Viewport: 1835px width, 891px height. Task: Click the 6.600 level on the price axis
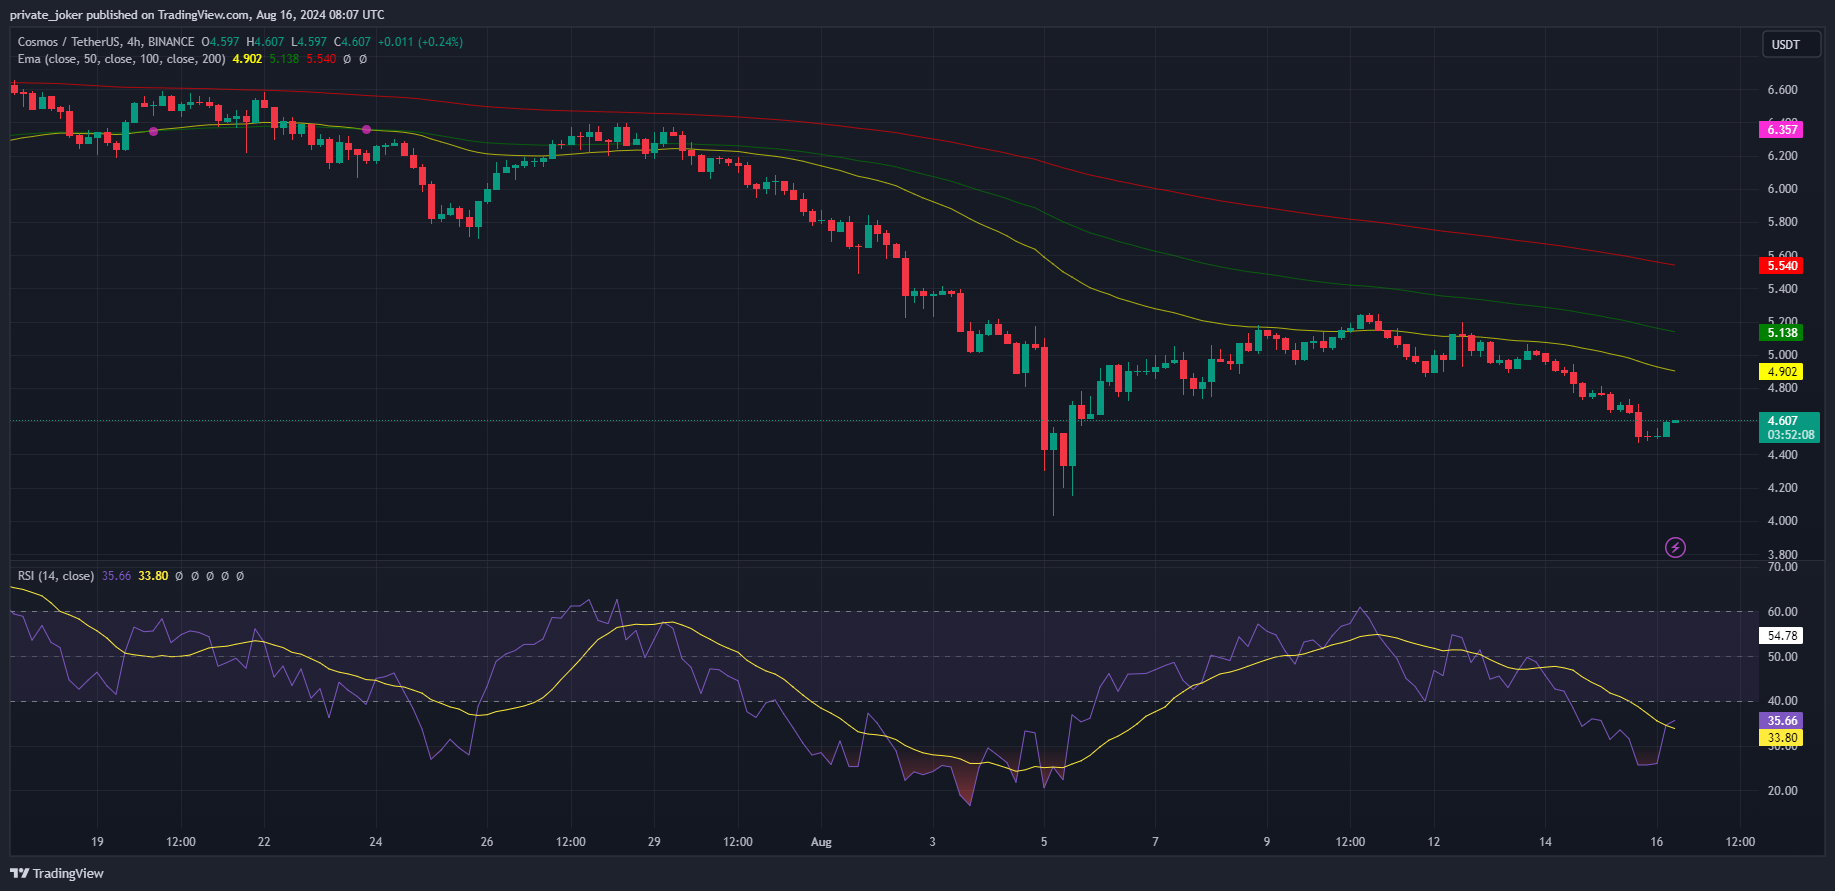[x=1782, y=90]
